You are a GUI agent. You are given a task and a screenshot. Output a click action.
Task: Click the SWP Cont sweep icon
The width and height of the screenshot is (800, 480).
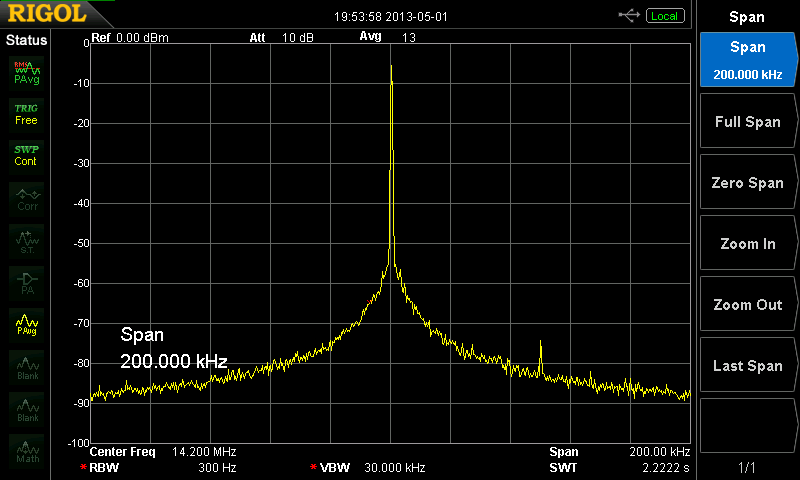pos(26,155)
